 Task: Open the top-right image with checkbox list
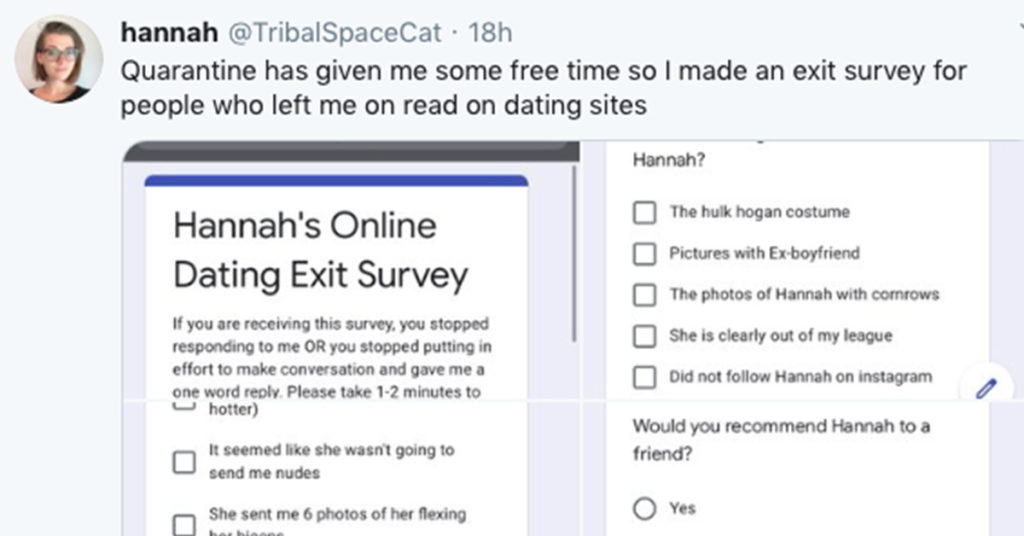[x=803, y=270]
